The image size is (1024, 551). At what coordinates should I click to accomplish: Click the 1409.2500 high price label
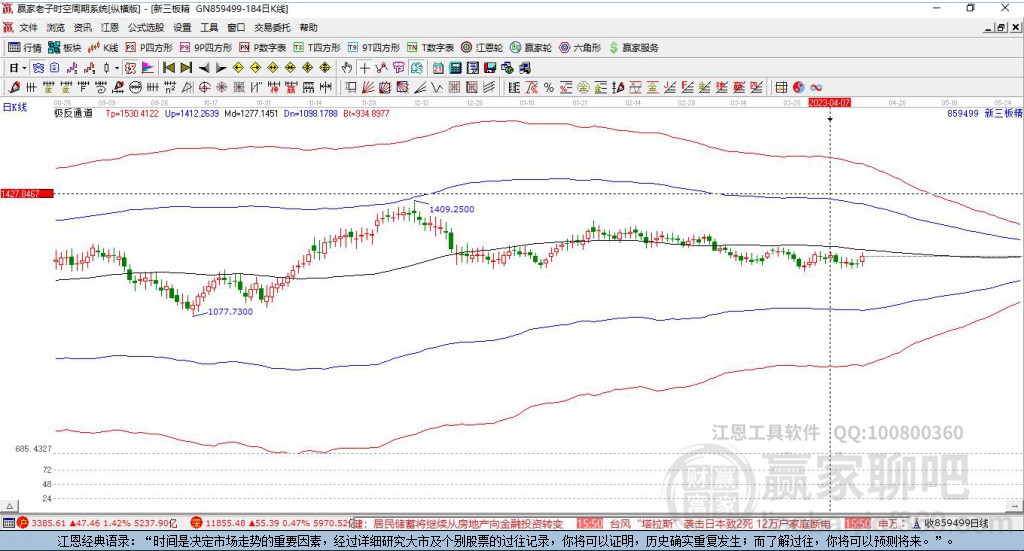coord(452,210)
